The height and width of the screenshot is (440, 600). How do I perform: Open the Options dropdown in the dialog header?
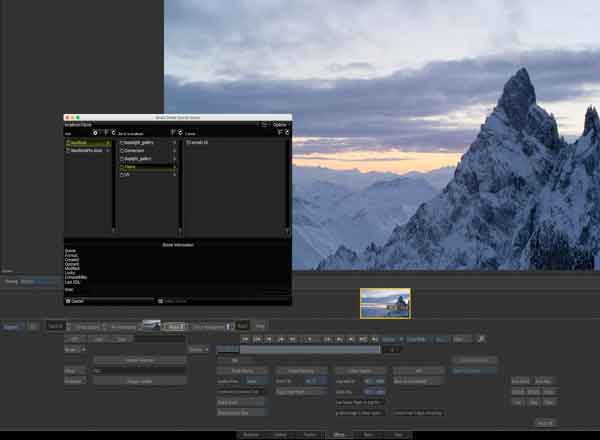point(280,125)
